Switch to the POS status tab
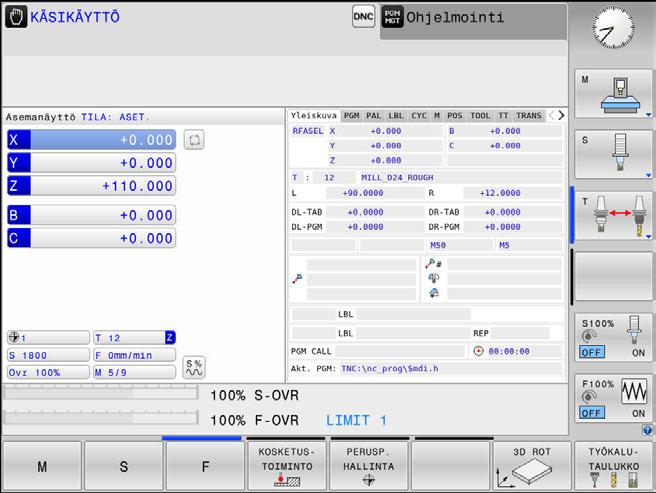 point(455,116)
